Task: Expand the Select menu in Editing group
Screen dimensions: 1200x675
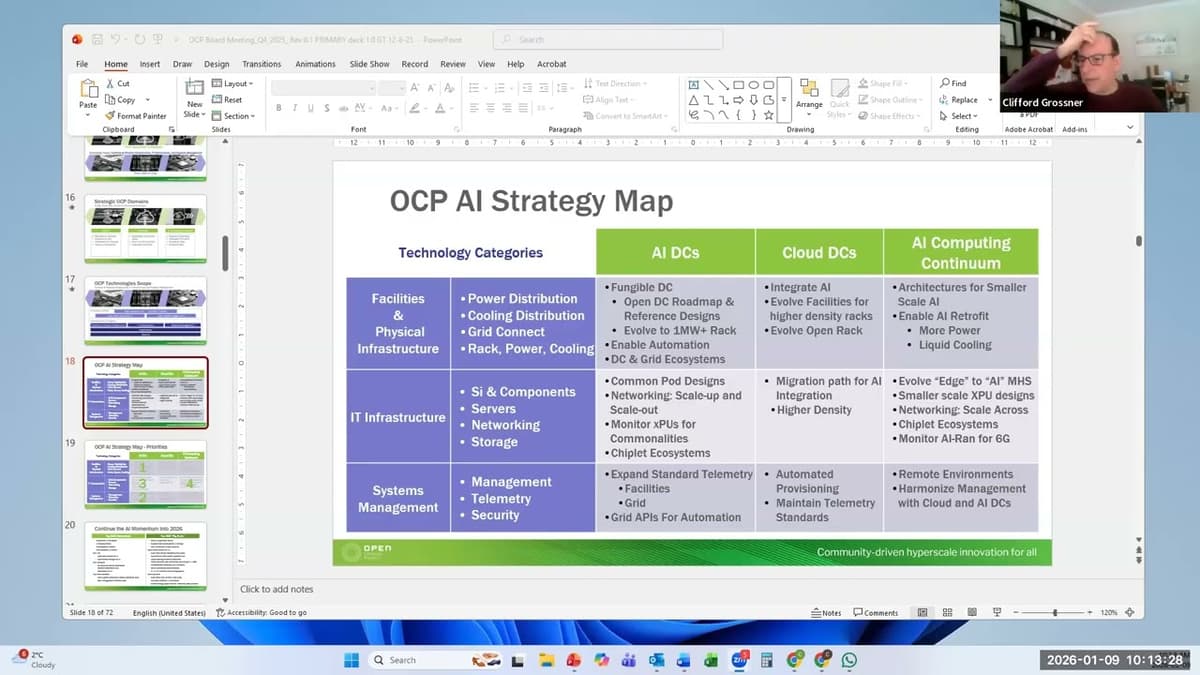Action: click(961, 115)
